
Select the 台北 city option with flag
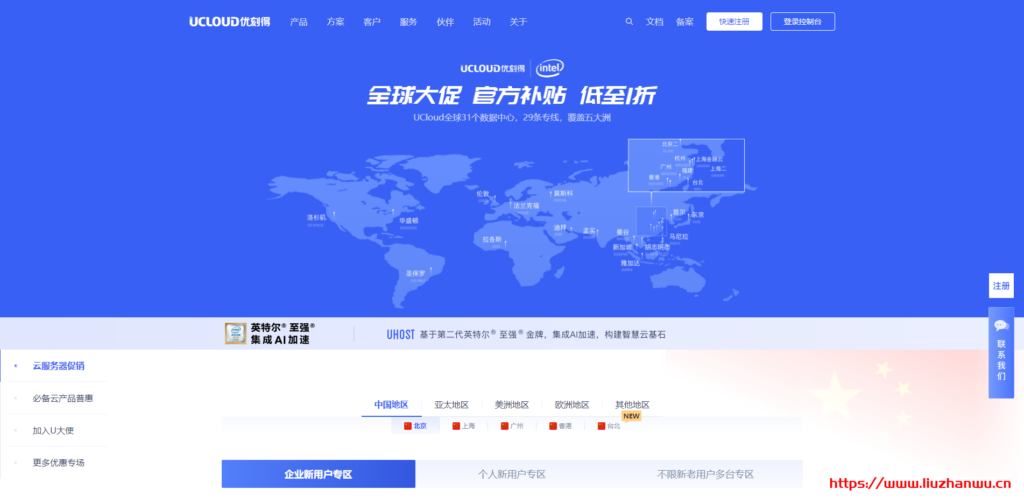[x=609, y=426]
